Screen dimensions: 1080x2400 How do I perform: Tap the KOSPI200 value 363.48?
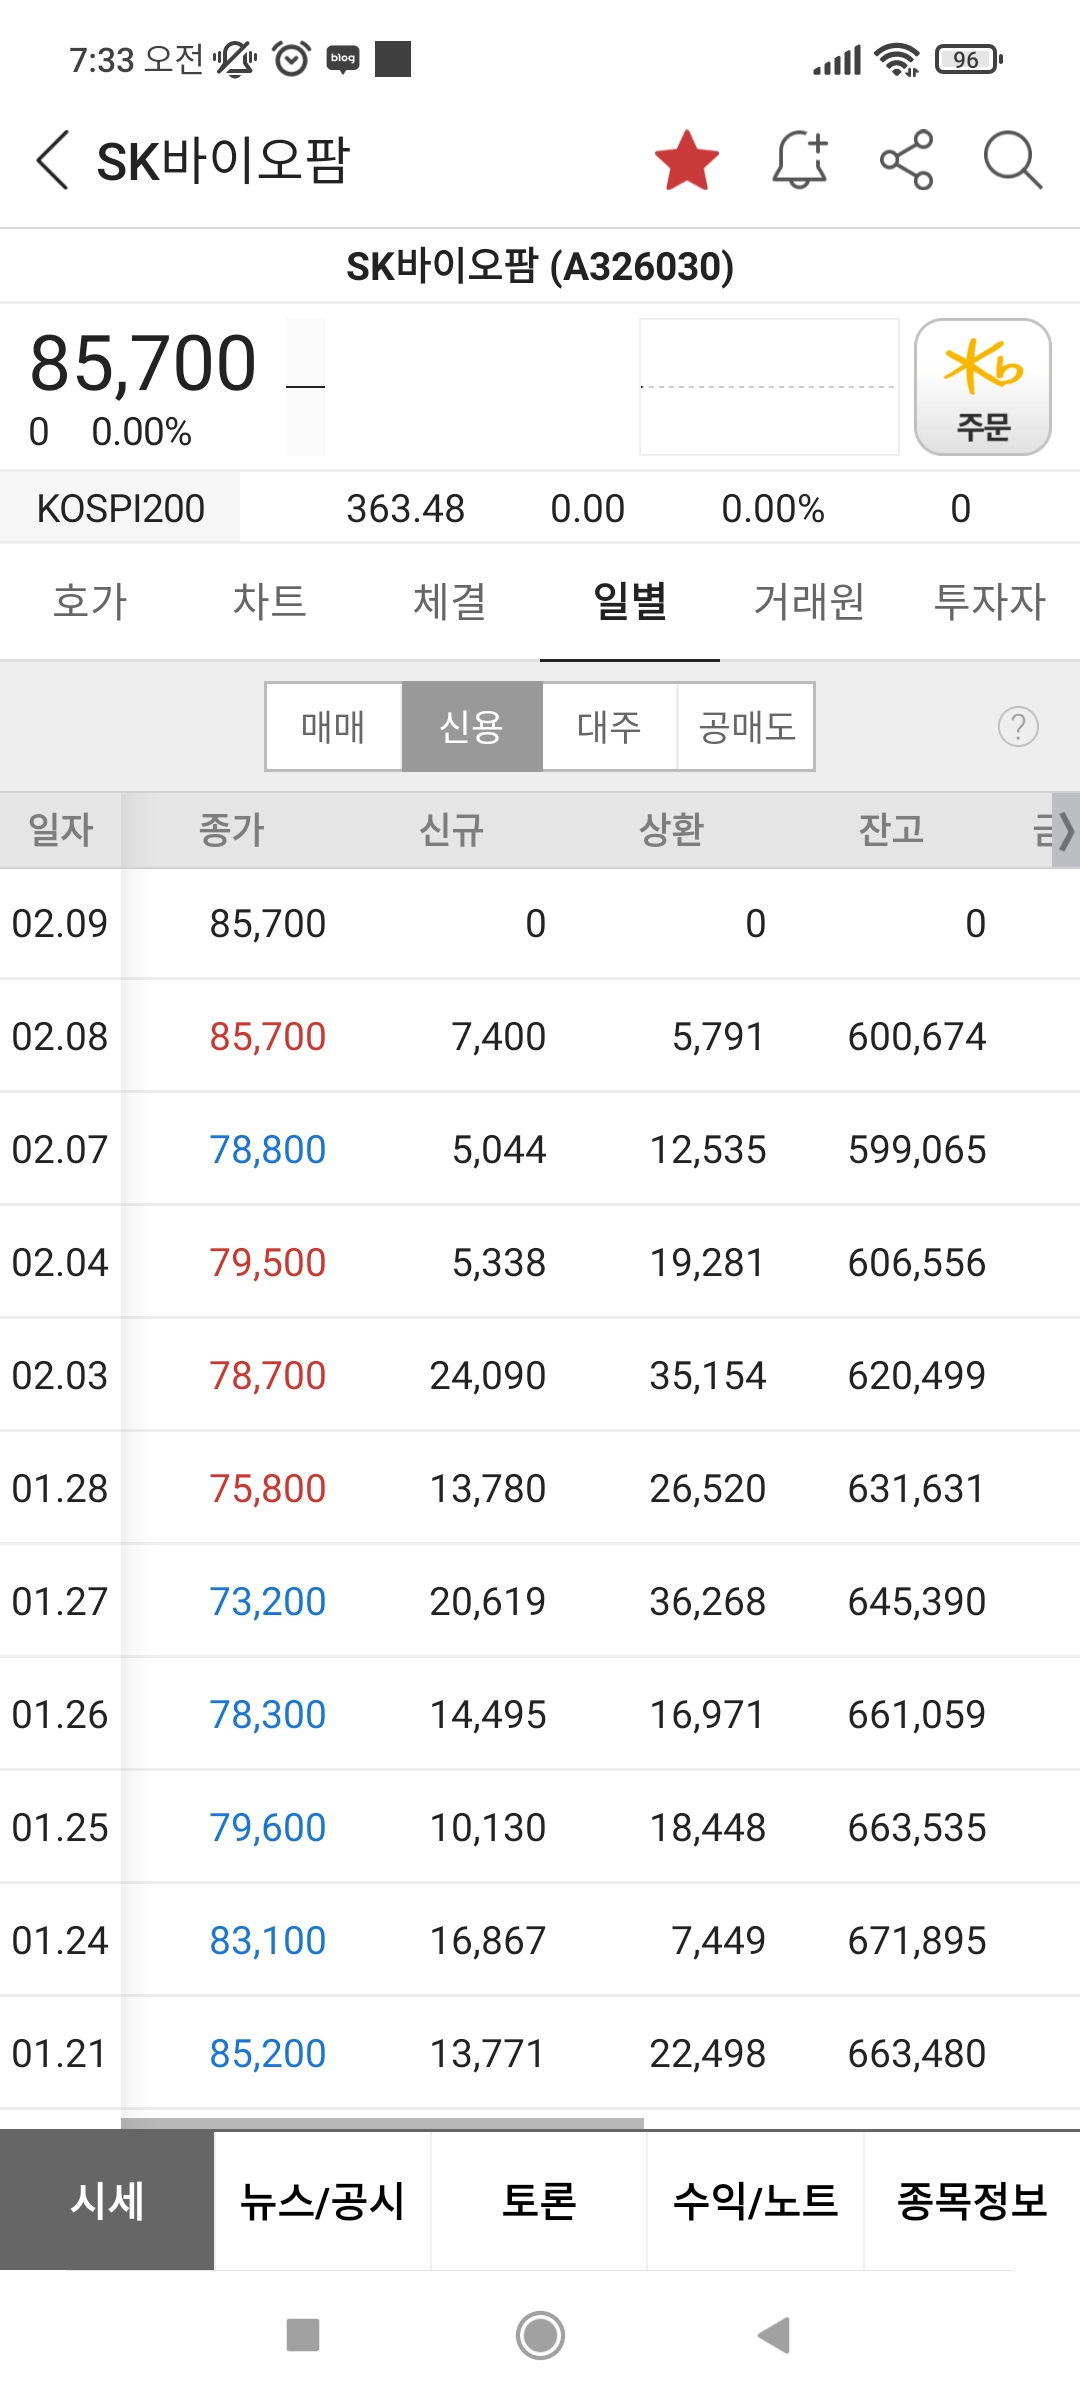click(405, 509)
